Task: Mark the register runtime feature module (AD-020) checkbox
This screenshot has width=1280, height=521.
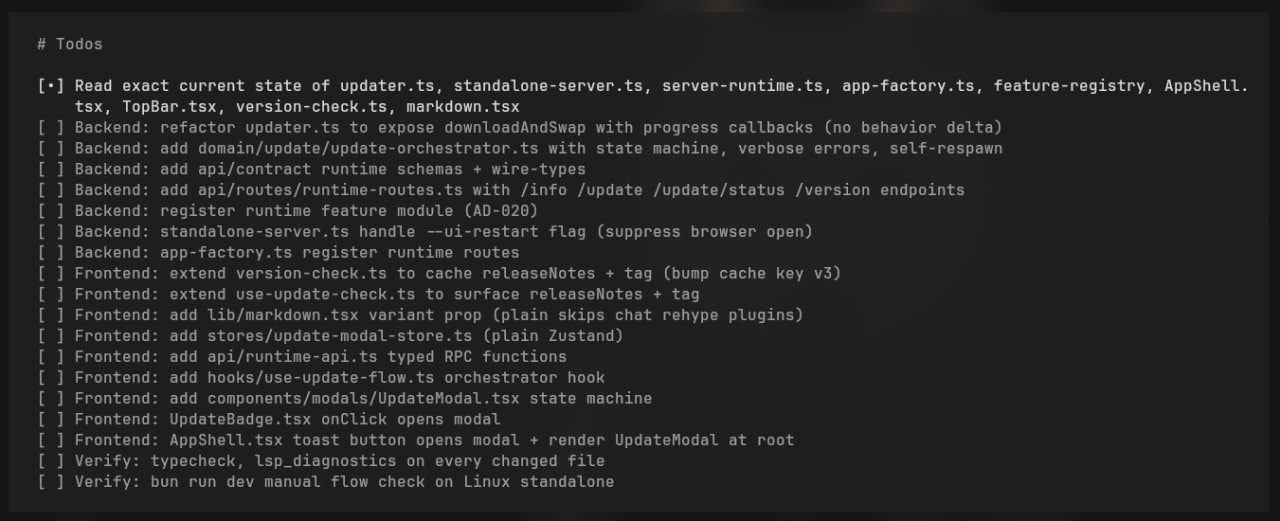Action: [x=50, y=211]
